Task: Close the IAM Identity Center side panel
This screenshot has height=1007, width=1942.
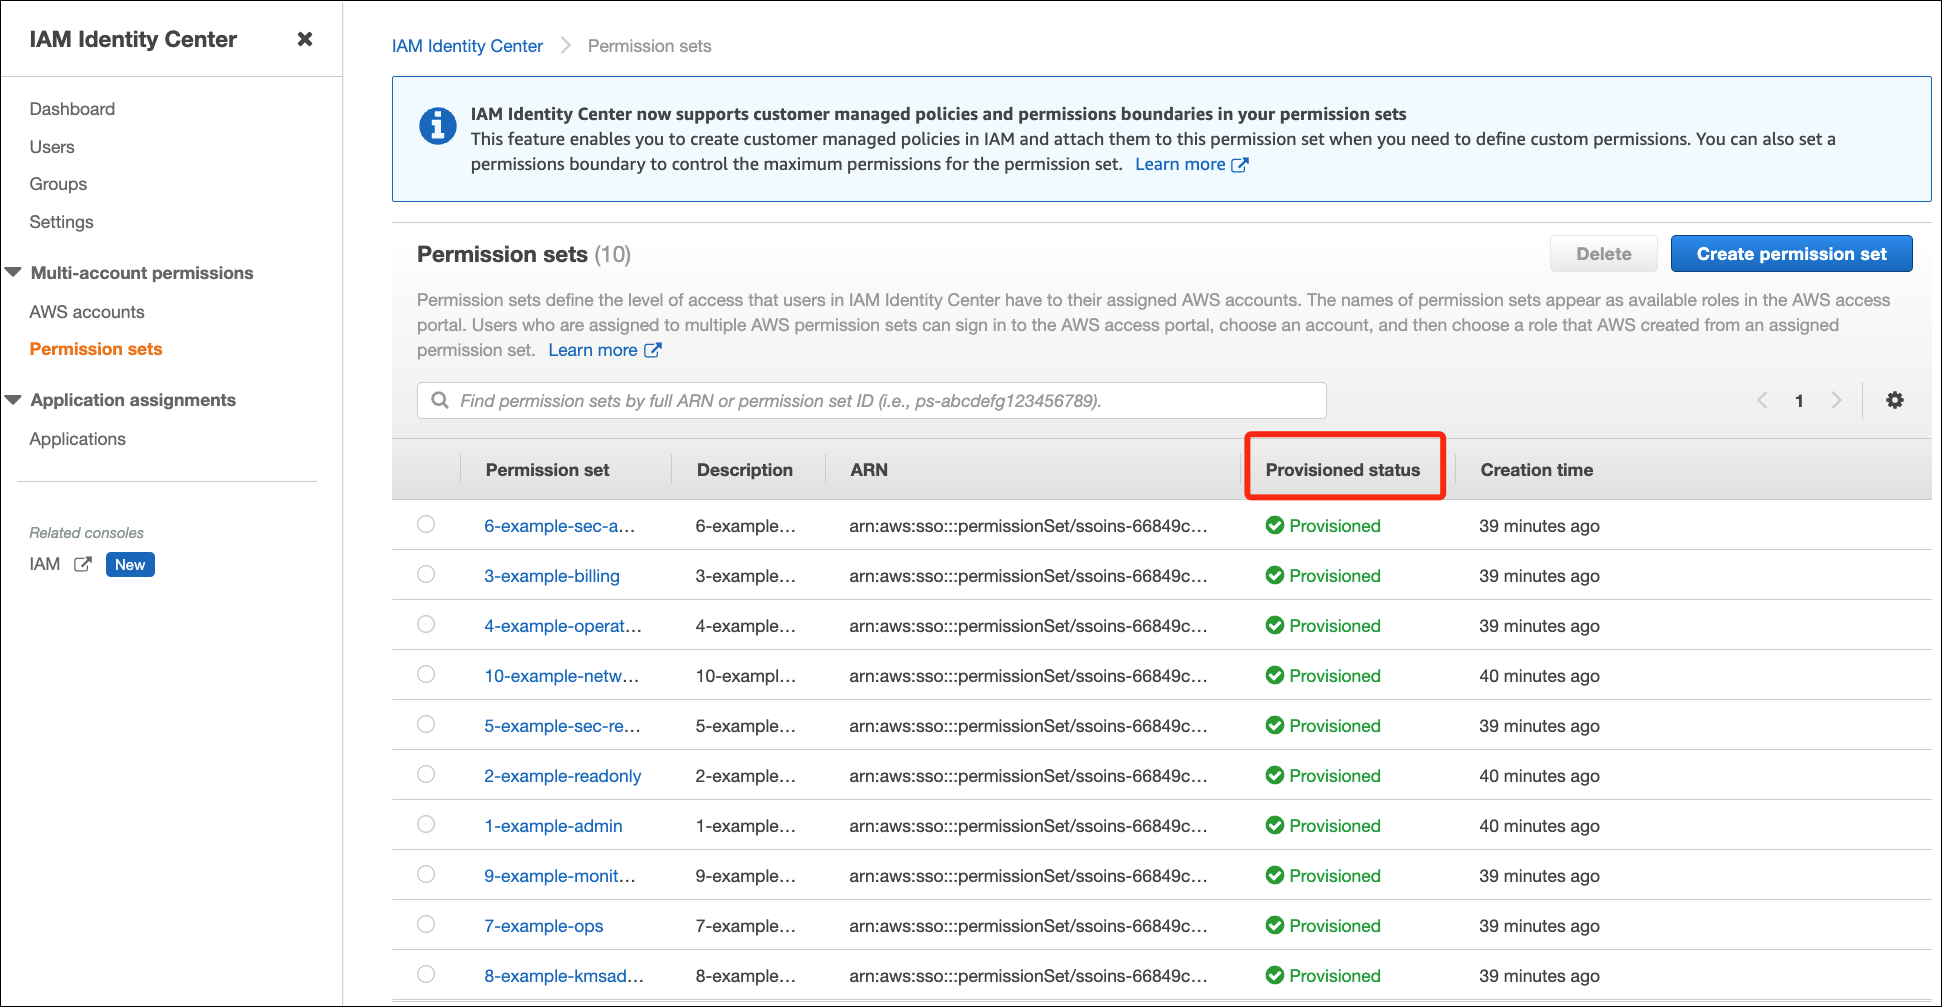Action: pos(305,39)
